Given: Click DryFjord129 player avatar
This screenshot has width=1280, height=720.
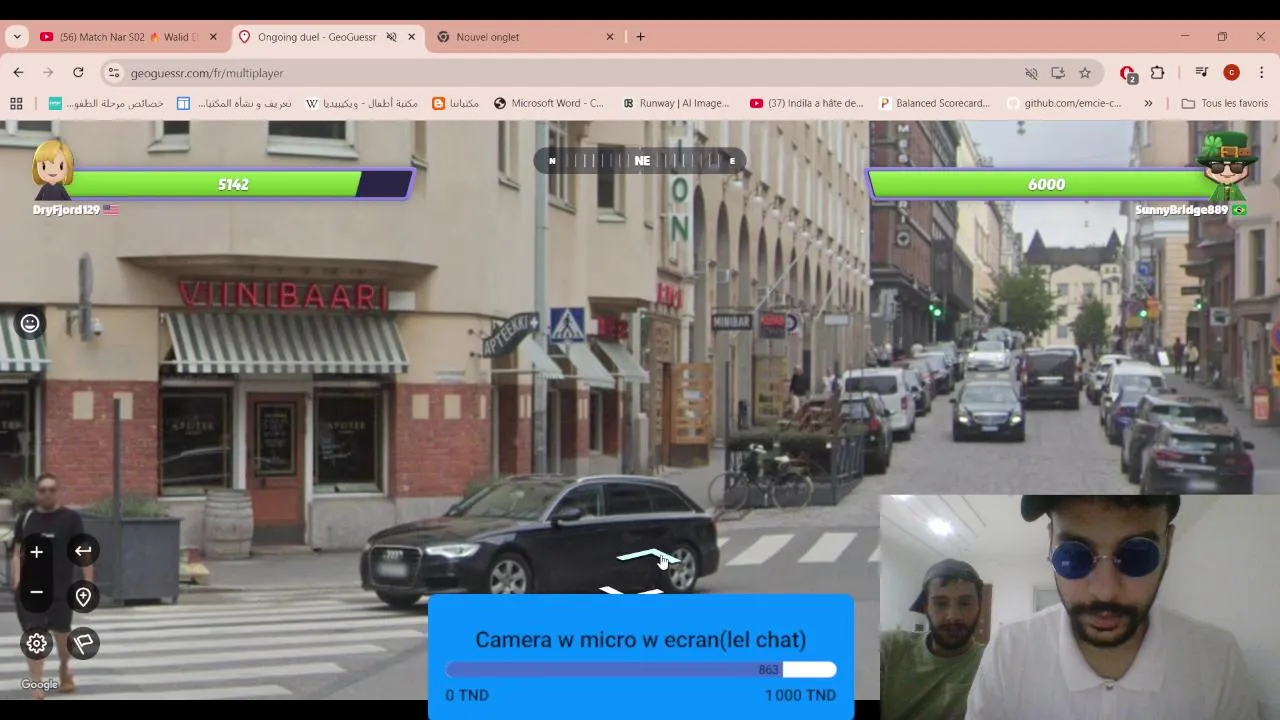Looking at the screenshot, I should pos(52,172).
